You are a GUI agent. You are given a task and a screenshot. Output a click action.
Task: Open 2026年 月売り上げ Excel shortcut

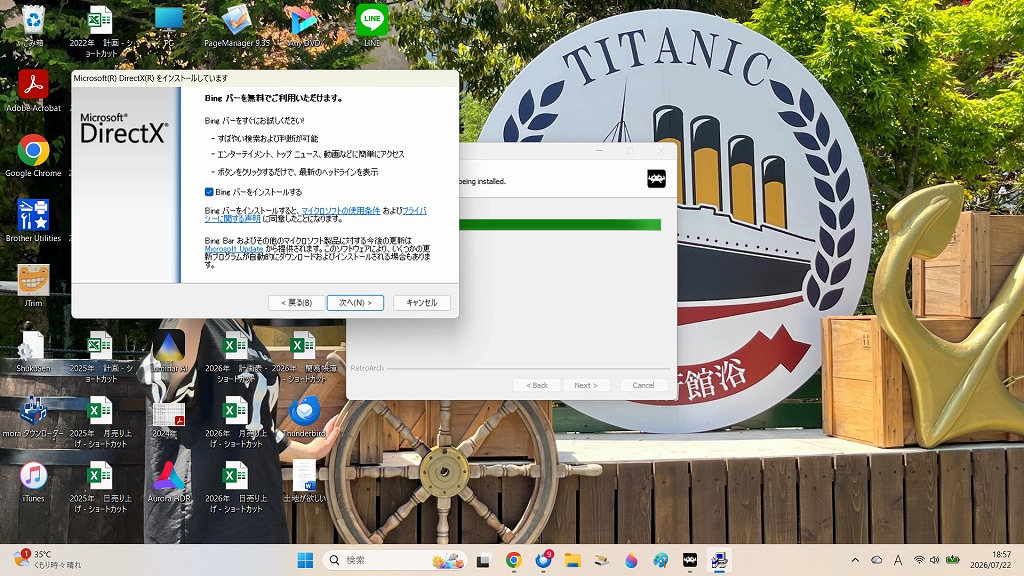pos(235,422)
